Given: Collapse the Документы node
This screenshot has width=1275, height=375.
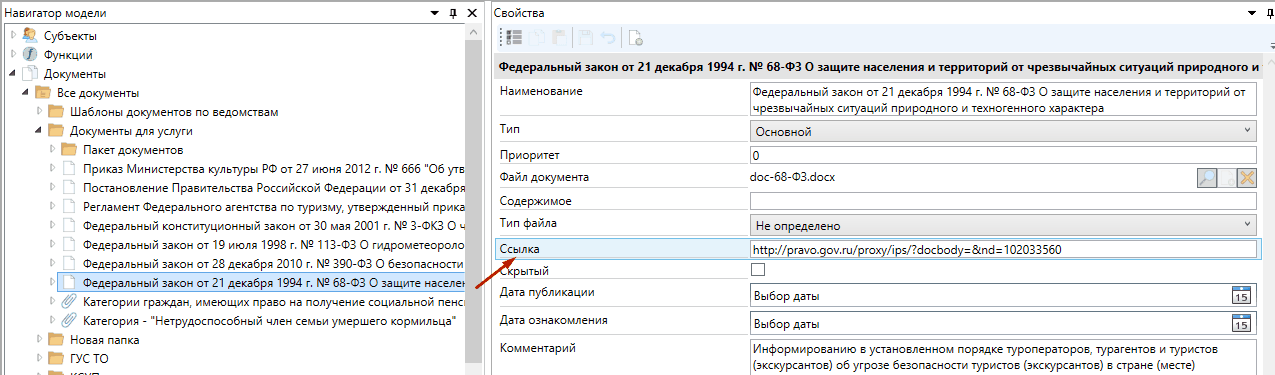Looking at the screenshot, I should [13, 74].
